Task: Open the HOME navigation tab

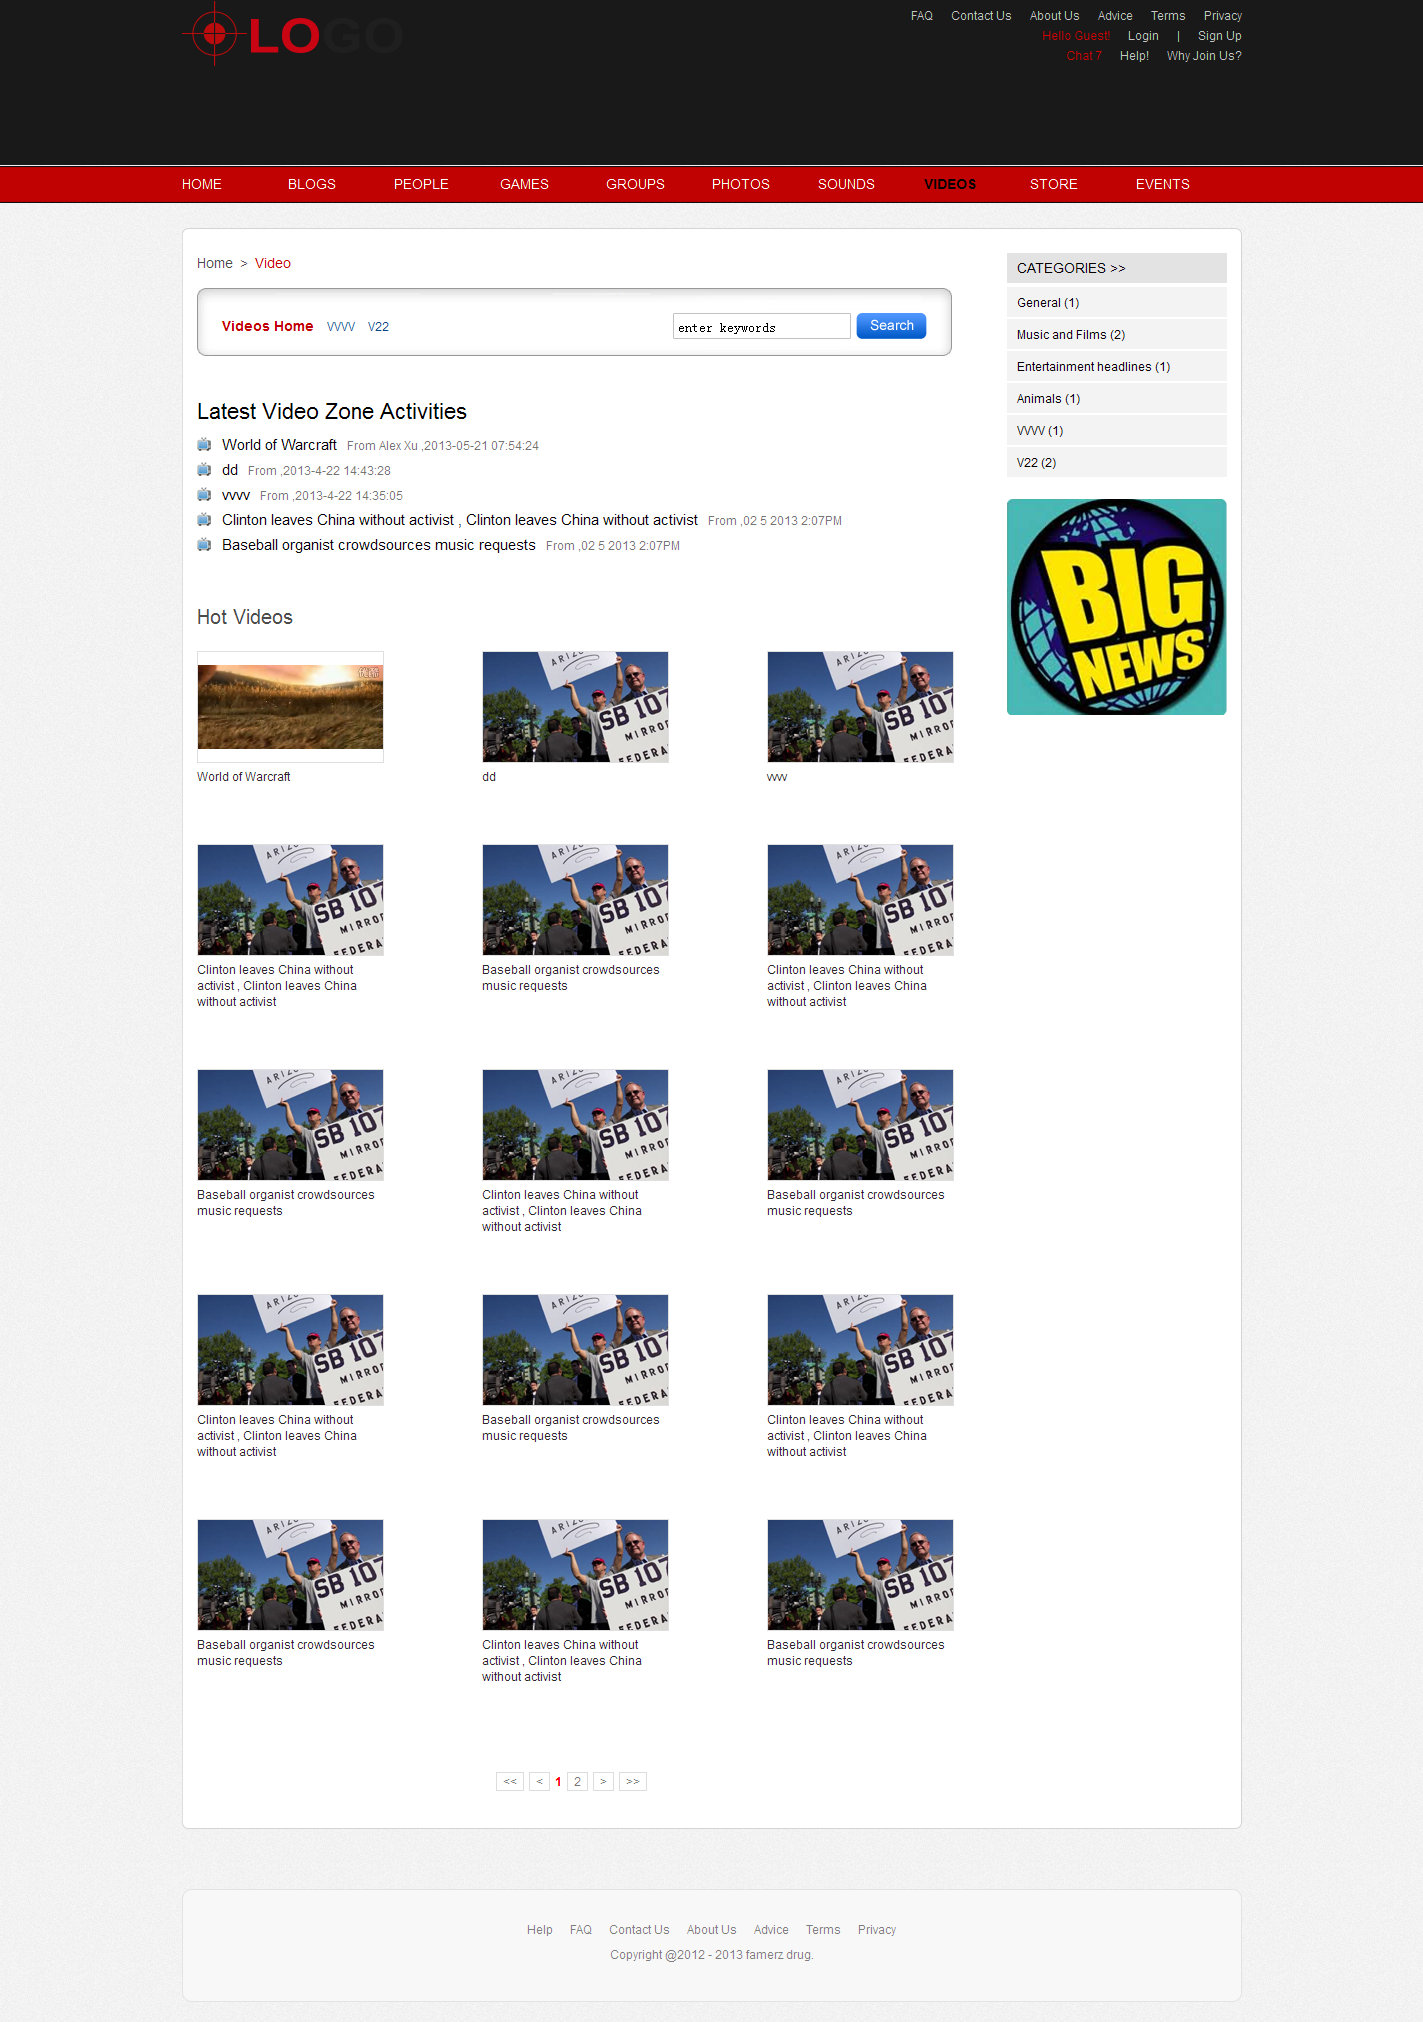Action: click(202, 184)
